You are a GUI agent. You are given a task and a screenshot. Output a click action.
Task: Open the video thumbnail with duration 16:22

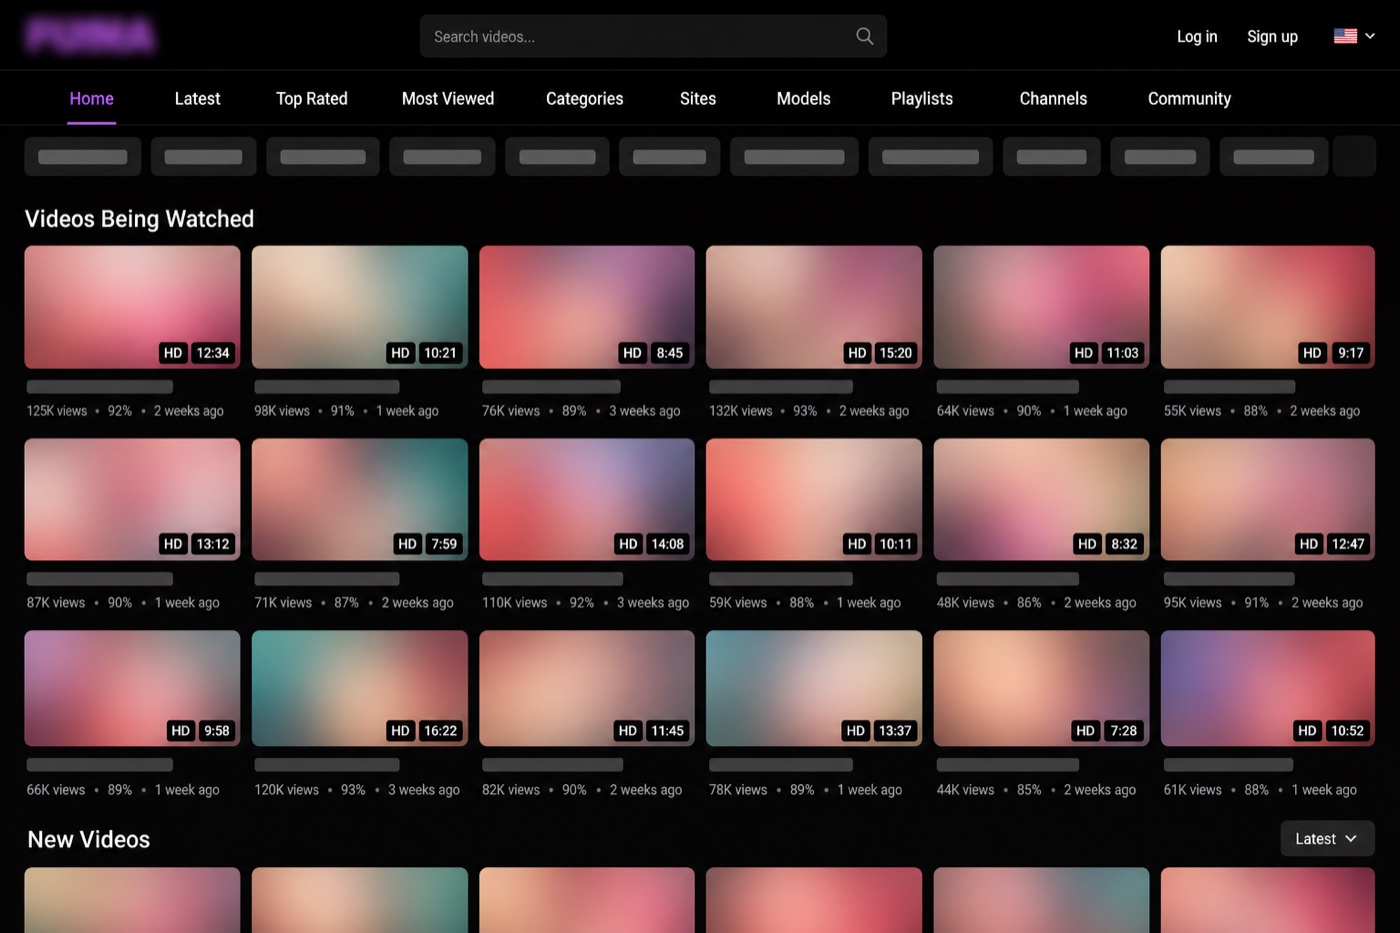[x=360, y=688]
